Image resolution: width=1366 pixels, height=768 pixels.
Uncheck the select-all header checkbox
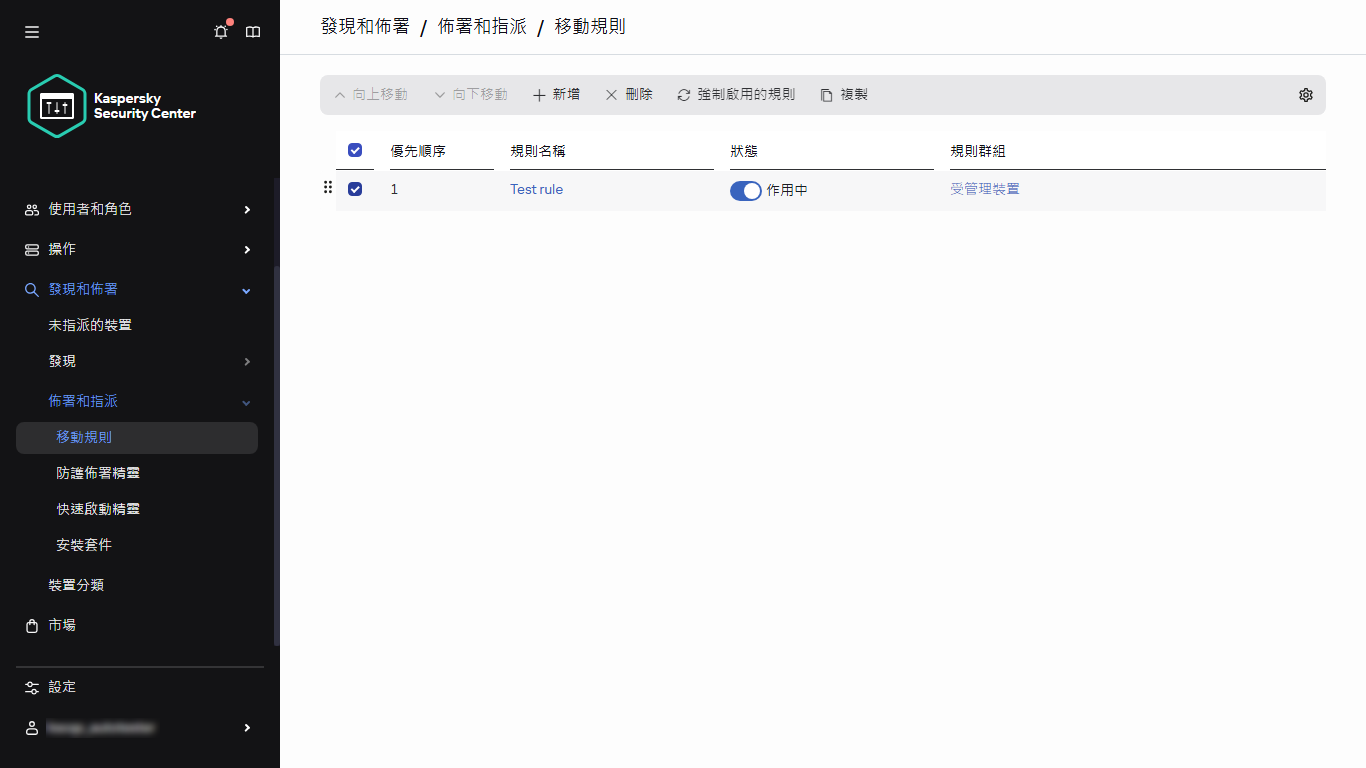tap(355, 150)
